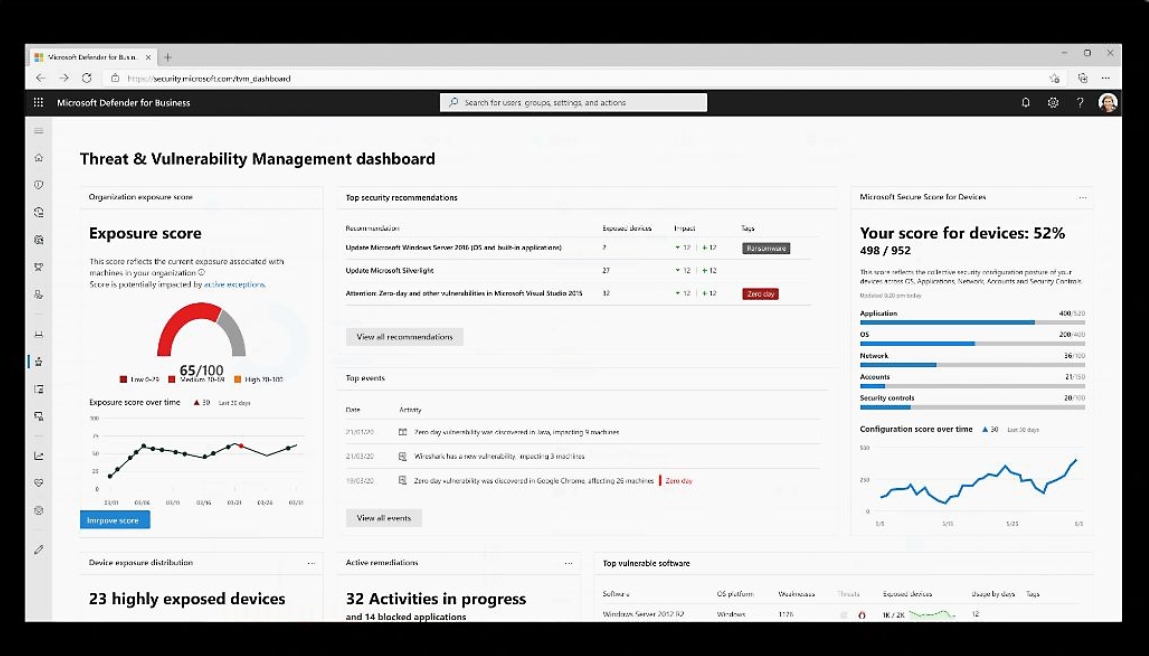Screen dimensions: 1149x656
Task: Click the Application score progress bar
Action: (x=972, y=323)
